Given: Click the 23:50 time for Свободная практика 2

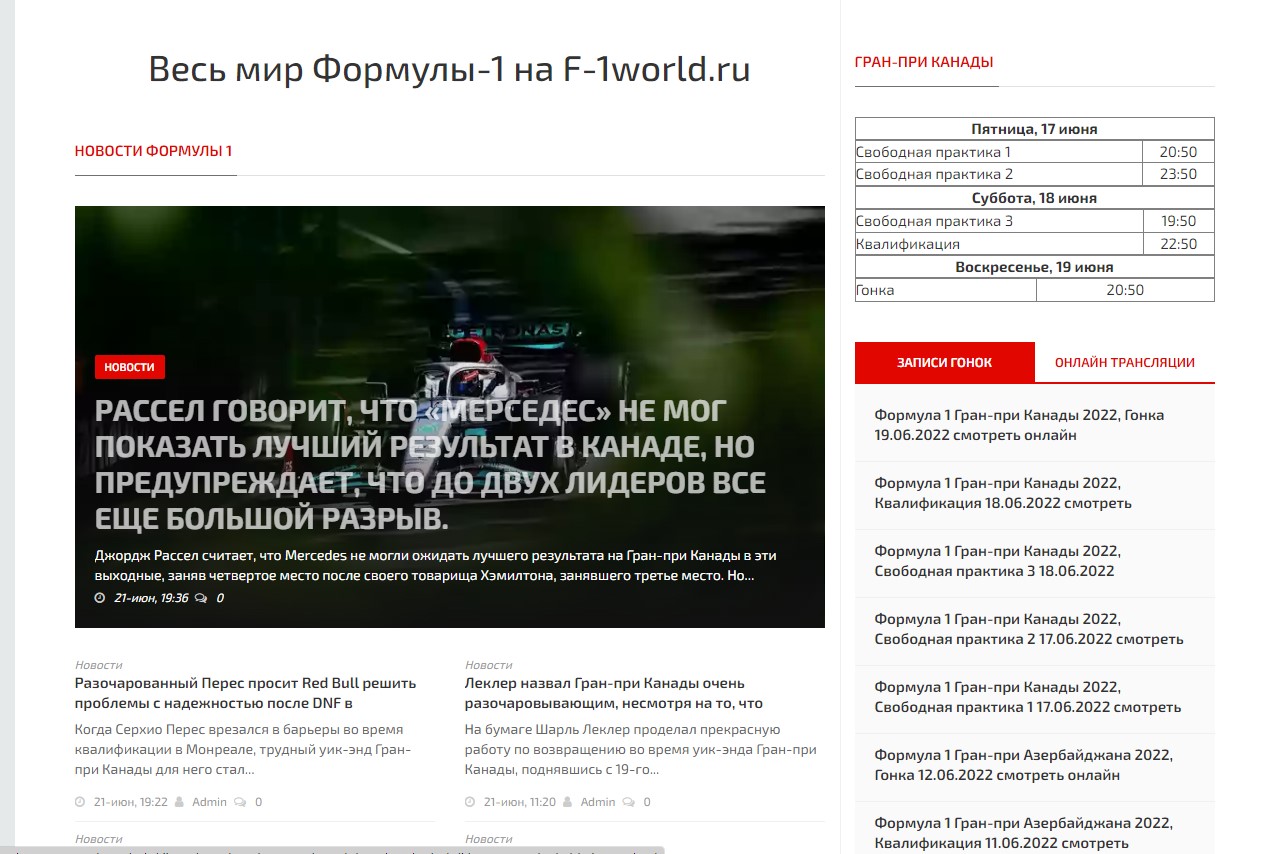Looking at the screenshot, I should (1178, 174).
